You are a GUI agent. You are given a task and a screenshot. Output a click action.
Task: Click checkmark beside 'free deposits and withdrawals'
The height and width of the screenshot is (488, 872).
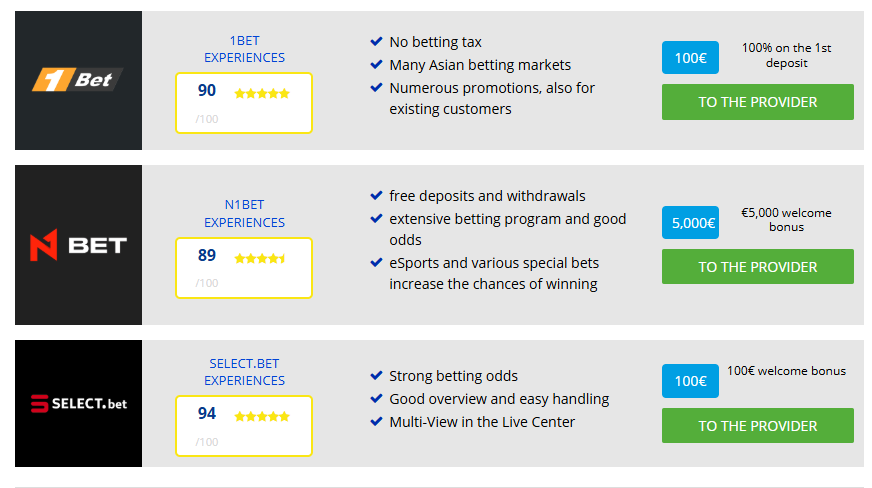[376, 196]
